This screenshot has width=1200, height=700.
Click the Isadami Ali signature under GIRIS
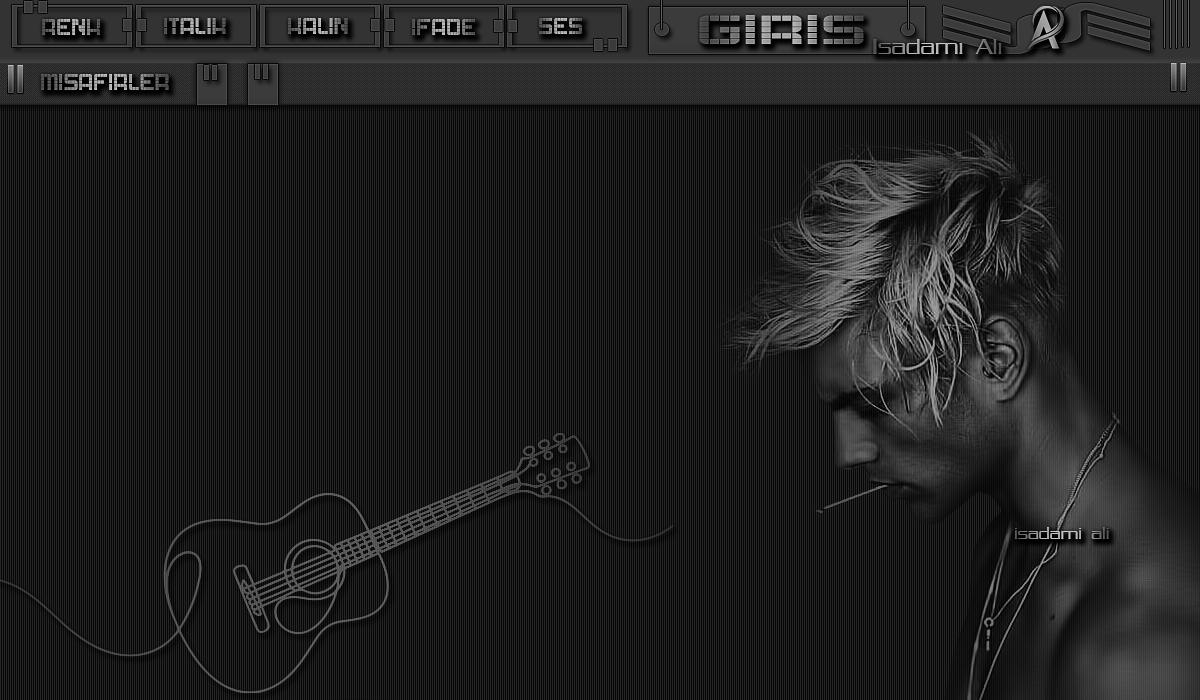[x=938, y=48]
